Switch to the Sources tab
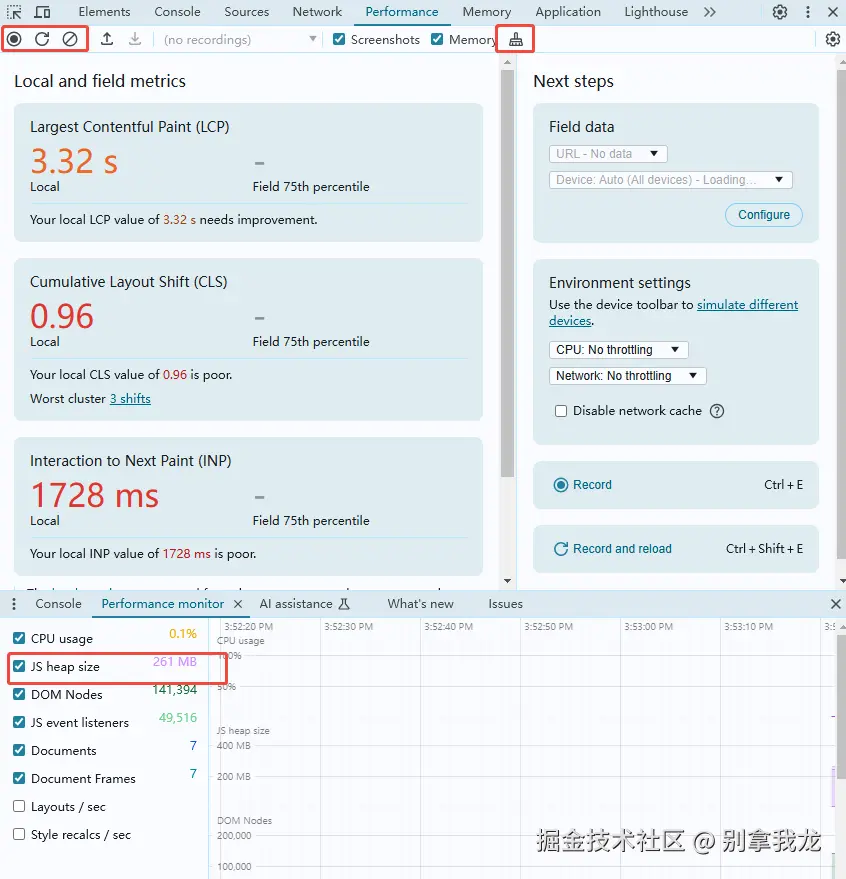The image size is (846, 879). click(x=247, y=12)
